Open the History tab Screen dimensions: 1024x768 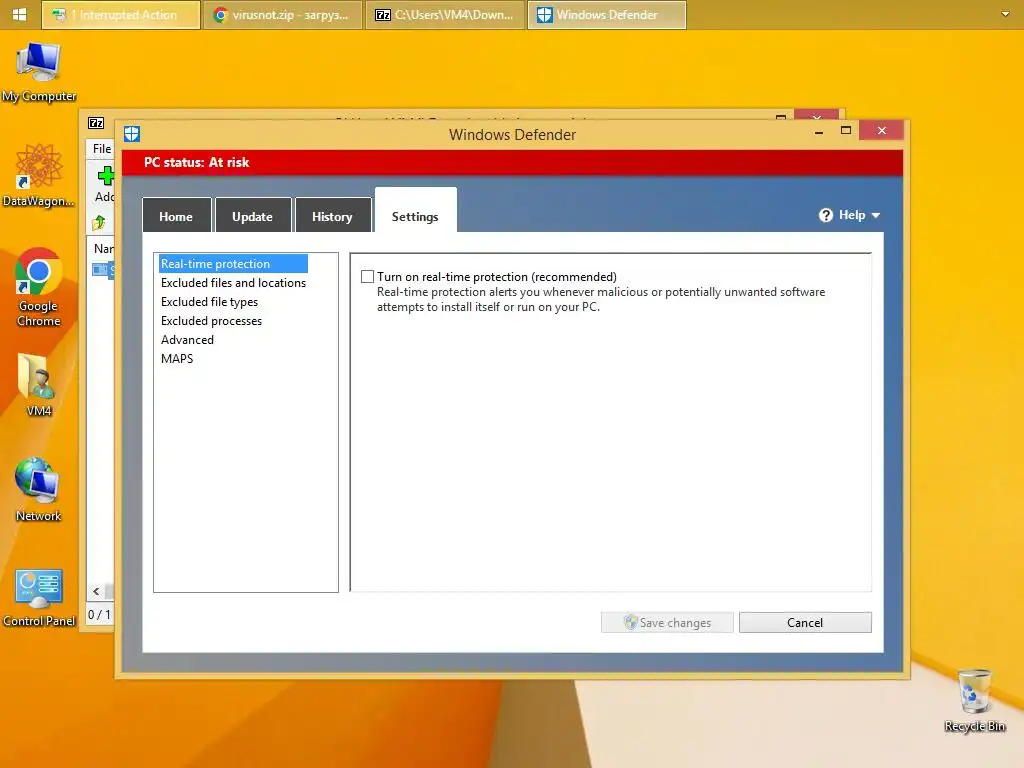(x=332, y=216)
